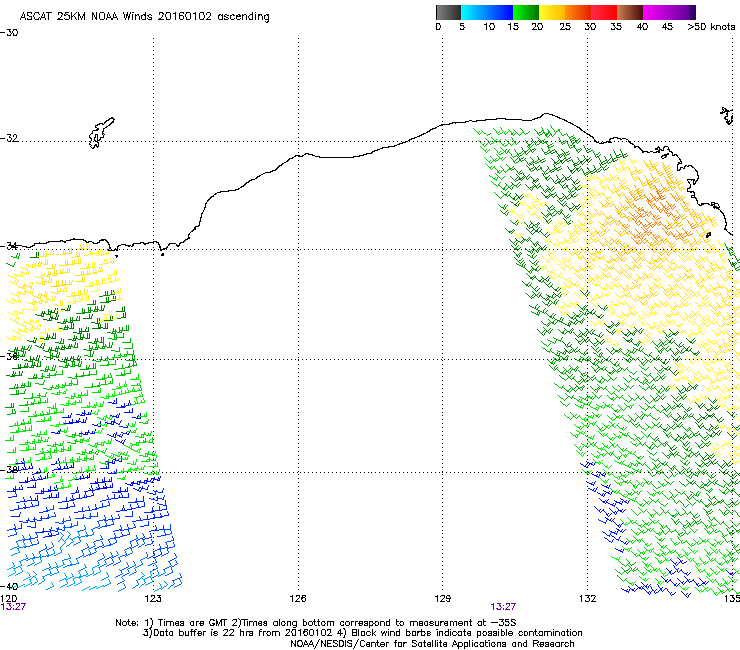Viewport: 740px width, 650px height.
Task: Click the '-40' latitude axis label
Action: [x=9, y=586]
